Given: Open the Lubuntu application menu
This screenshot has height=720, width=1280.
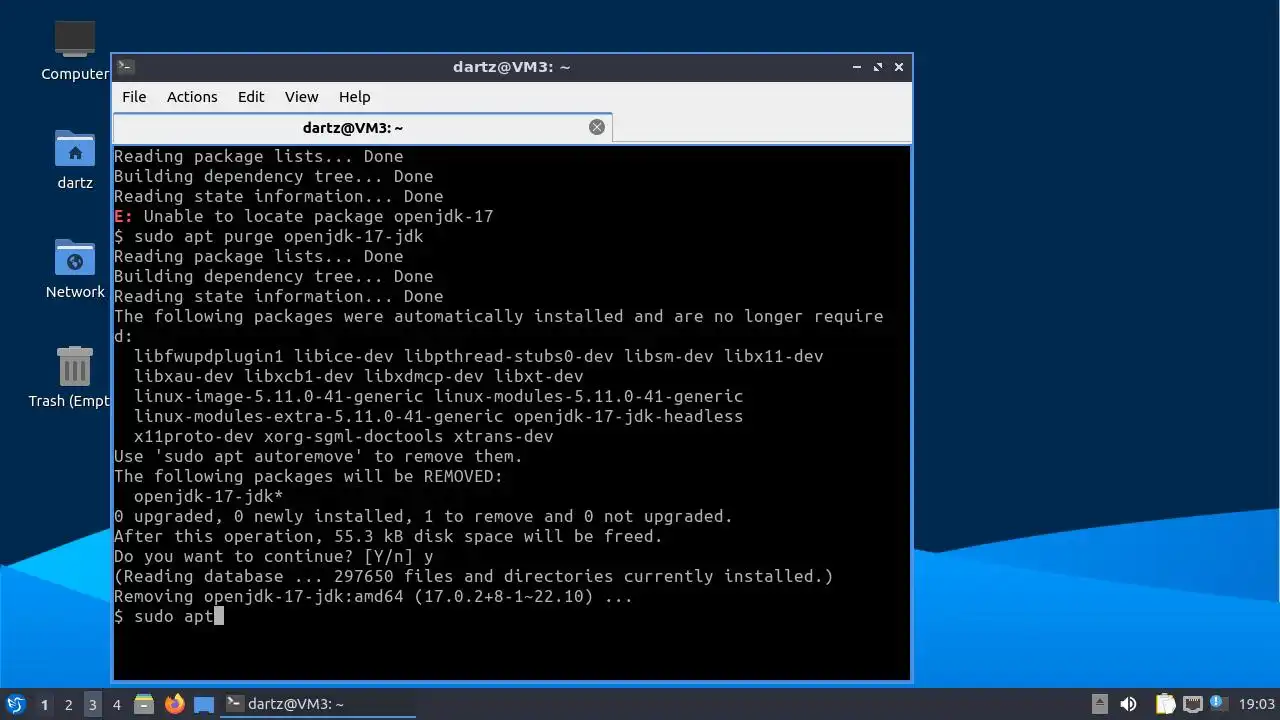Looking at the screenshot, I should [15, 704].
